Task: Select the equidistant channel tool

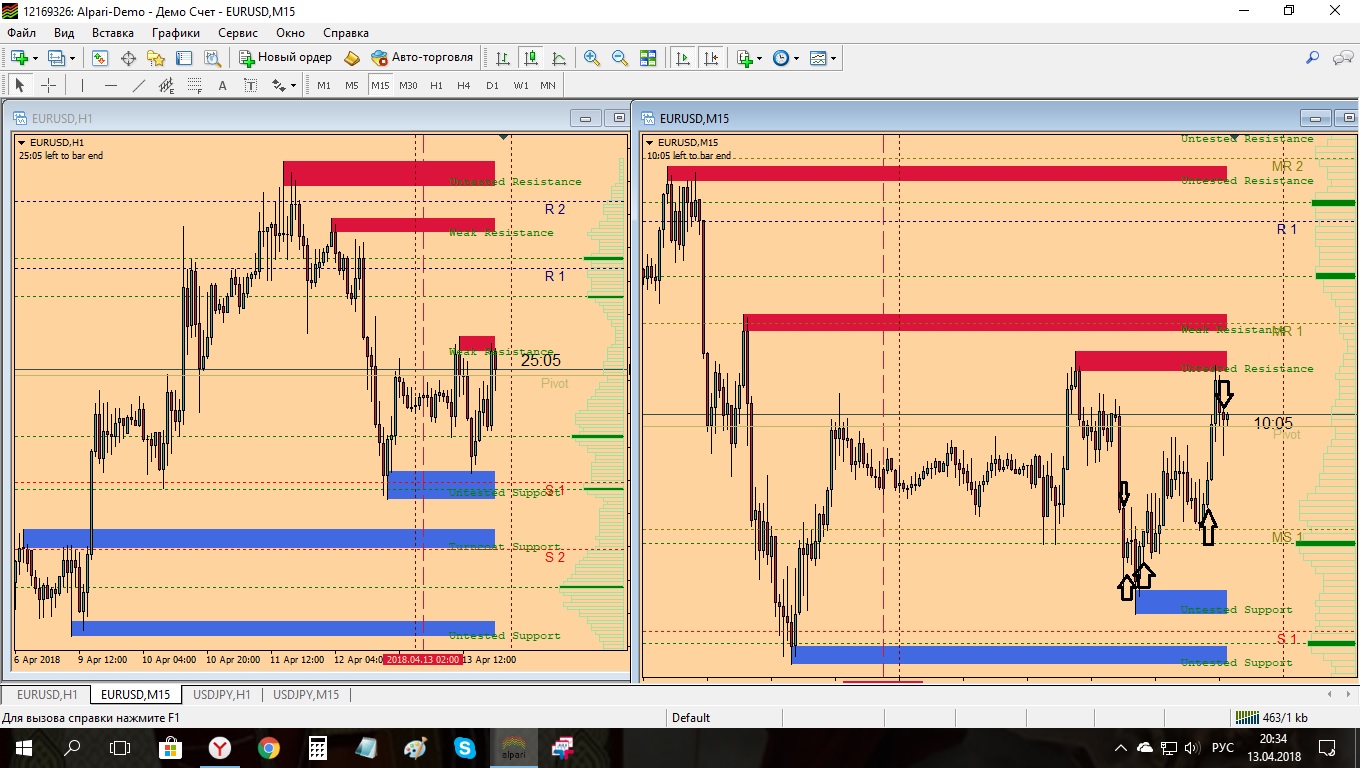Action: (x=166, y=85)
